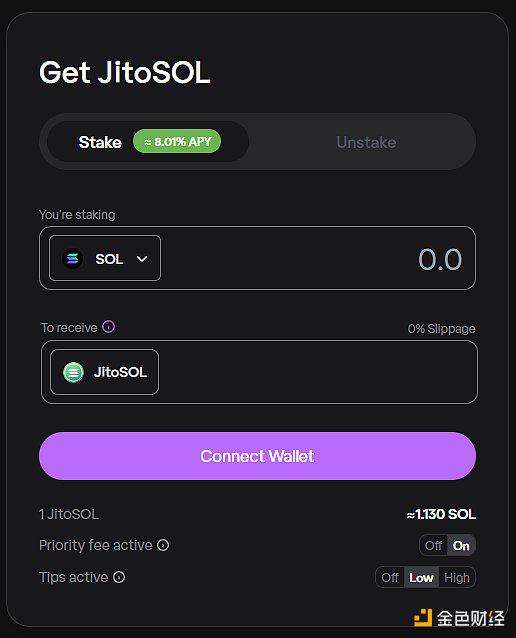Switch to the Stake tab
The image size is (516, 638).
(148, 142)
